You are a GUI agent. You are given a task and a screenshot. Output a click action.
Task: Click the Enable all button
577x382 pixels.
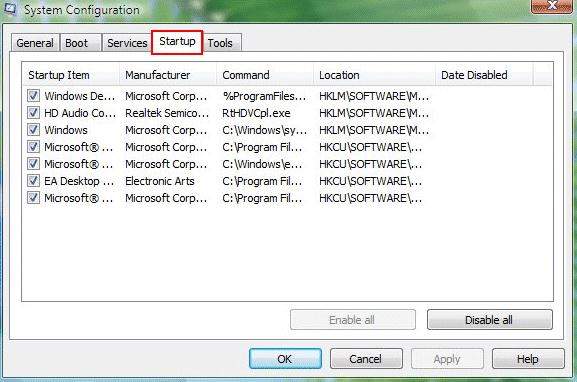[353, 319]
